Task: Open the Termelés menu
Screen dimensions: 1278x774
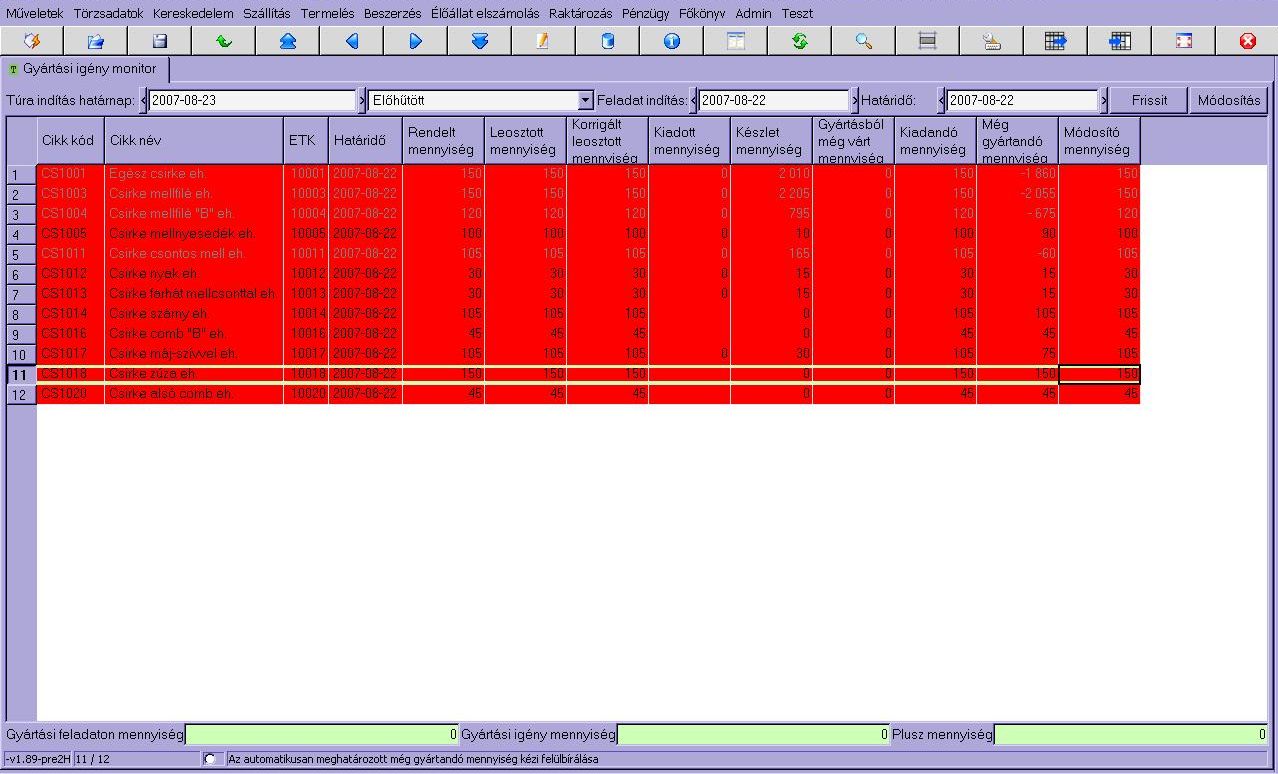Action: point(327,14)
